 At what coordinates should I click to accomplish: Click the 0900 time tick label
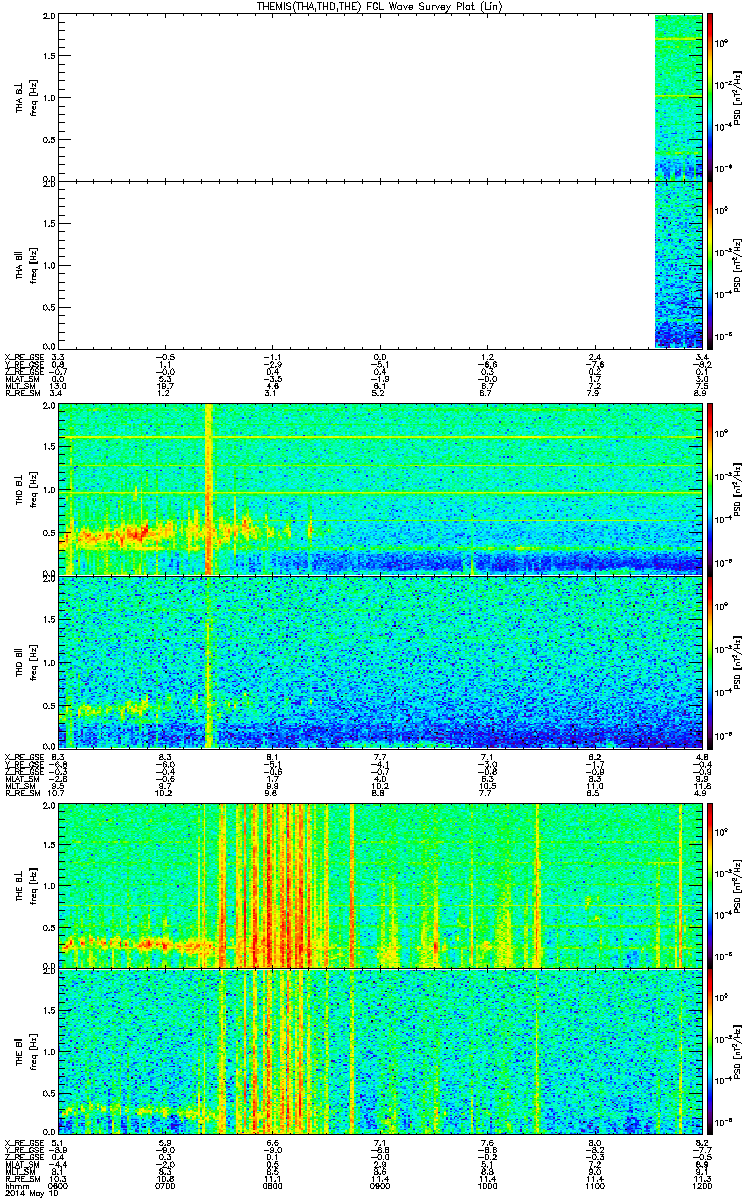coord(381,1187)
